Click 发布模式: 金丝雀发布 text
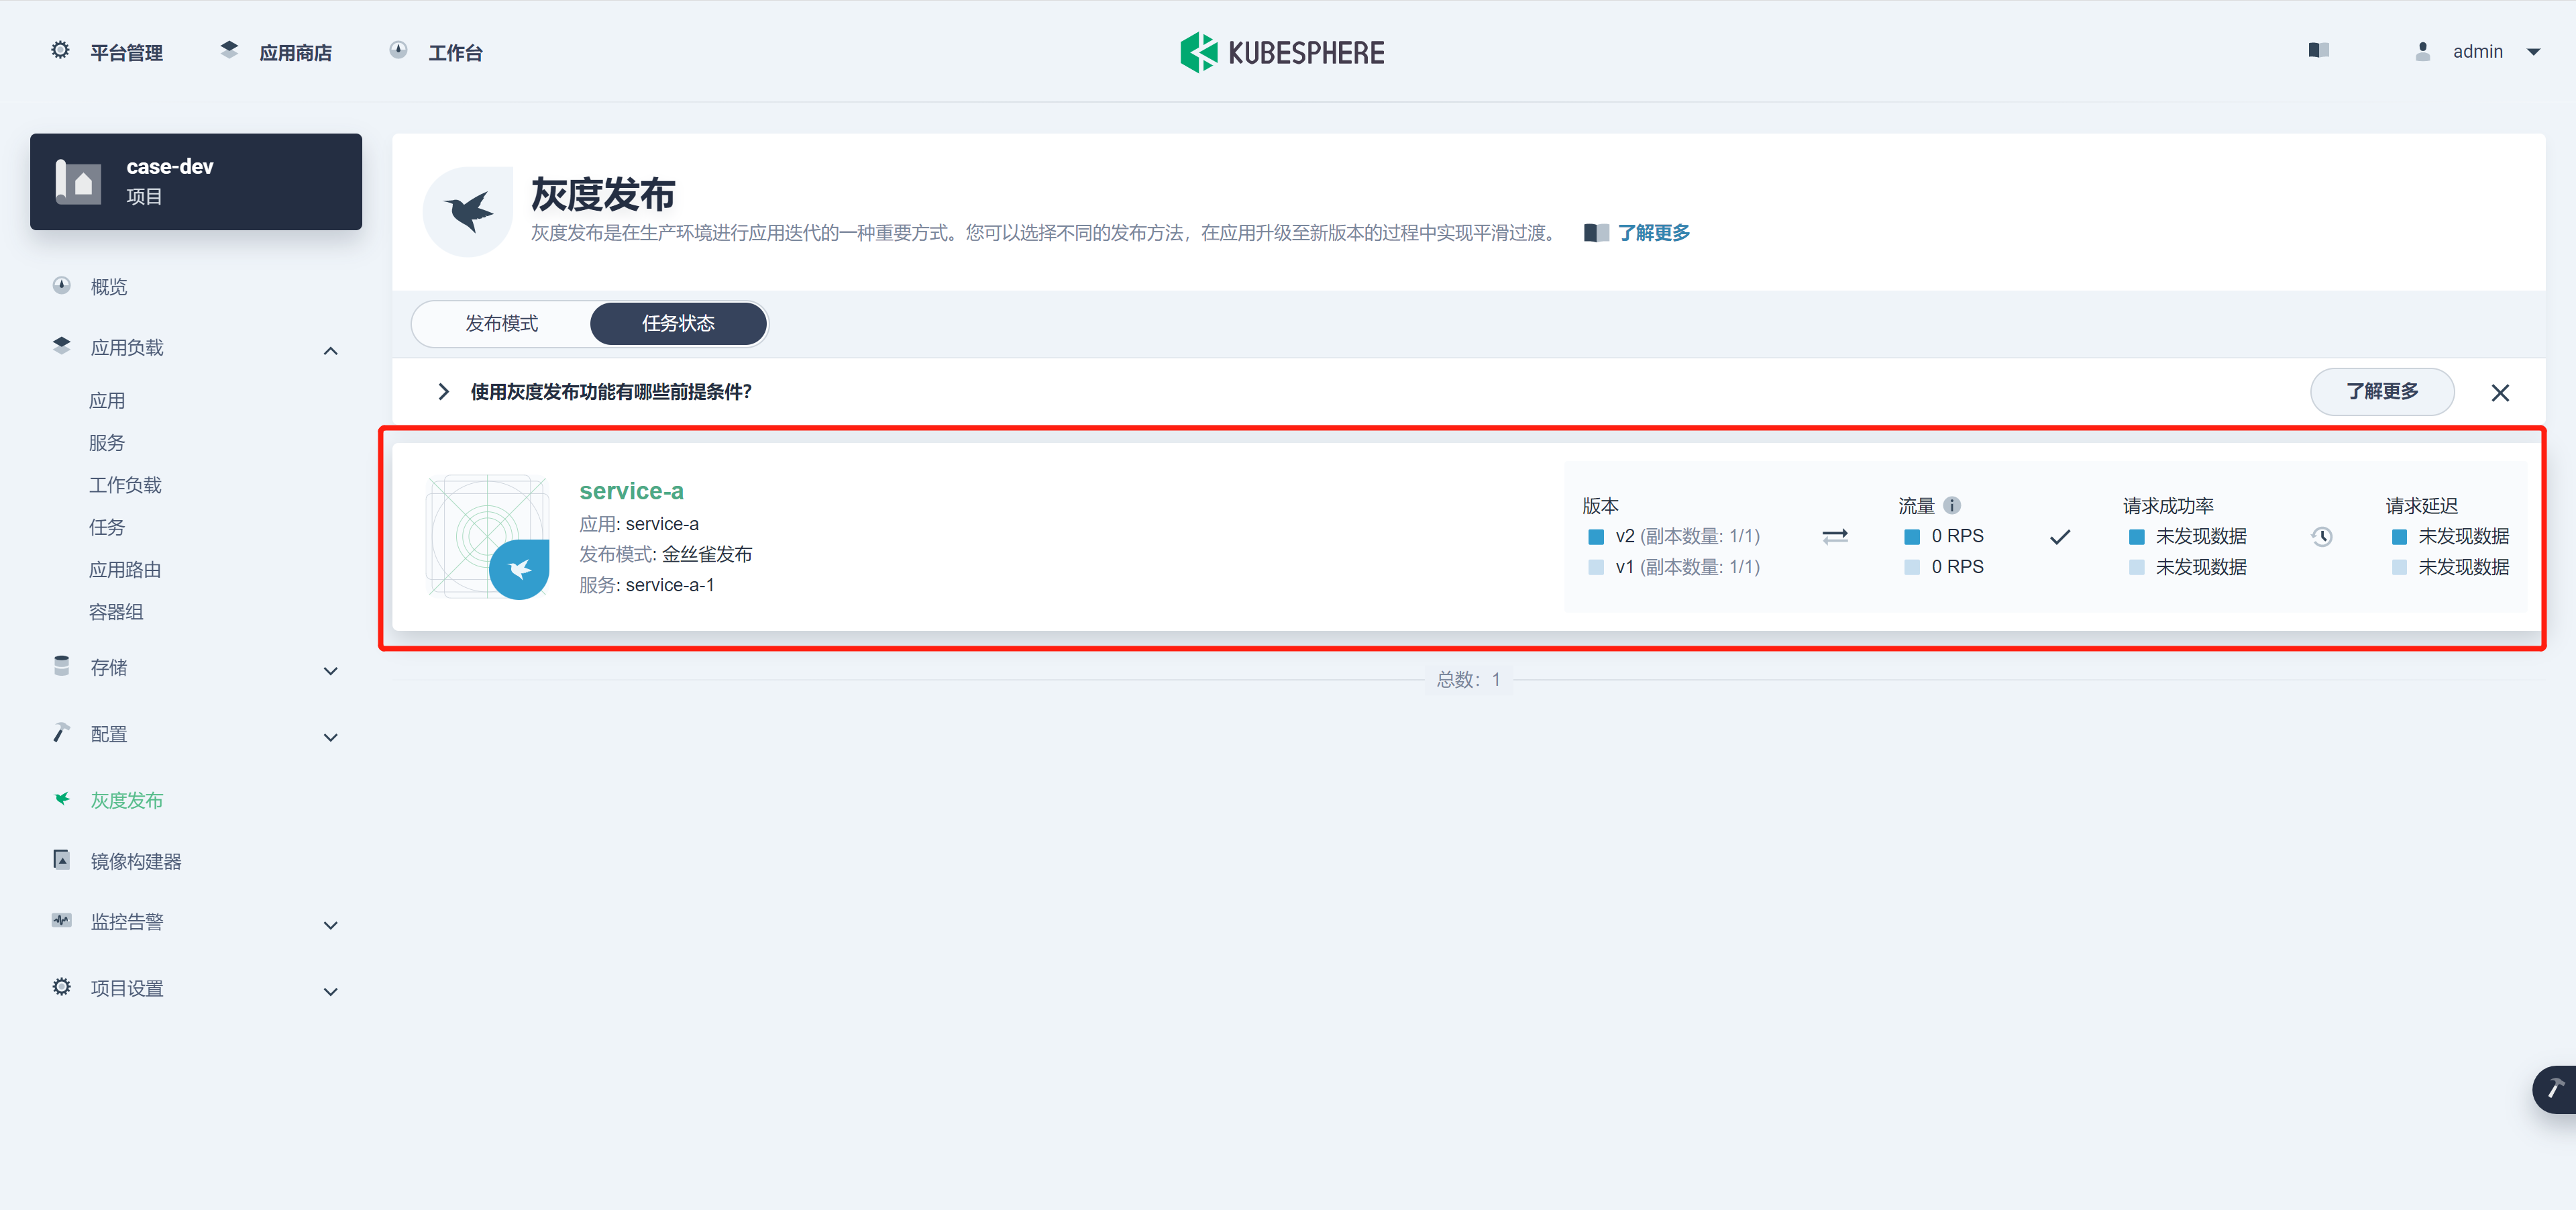The height and width of the screenshot is (1210, 2576). click(x=666, y=554)
